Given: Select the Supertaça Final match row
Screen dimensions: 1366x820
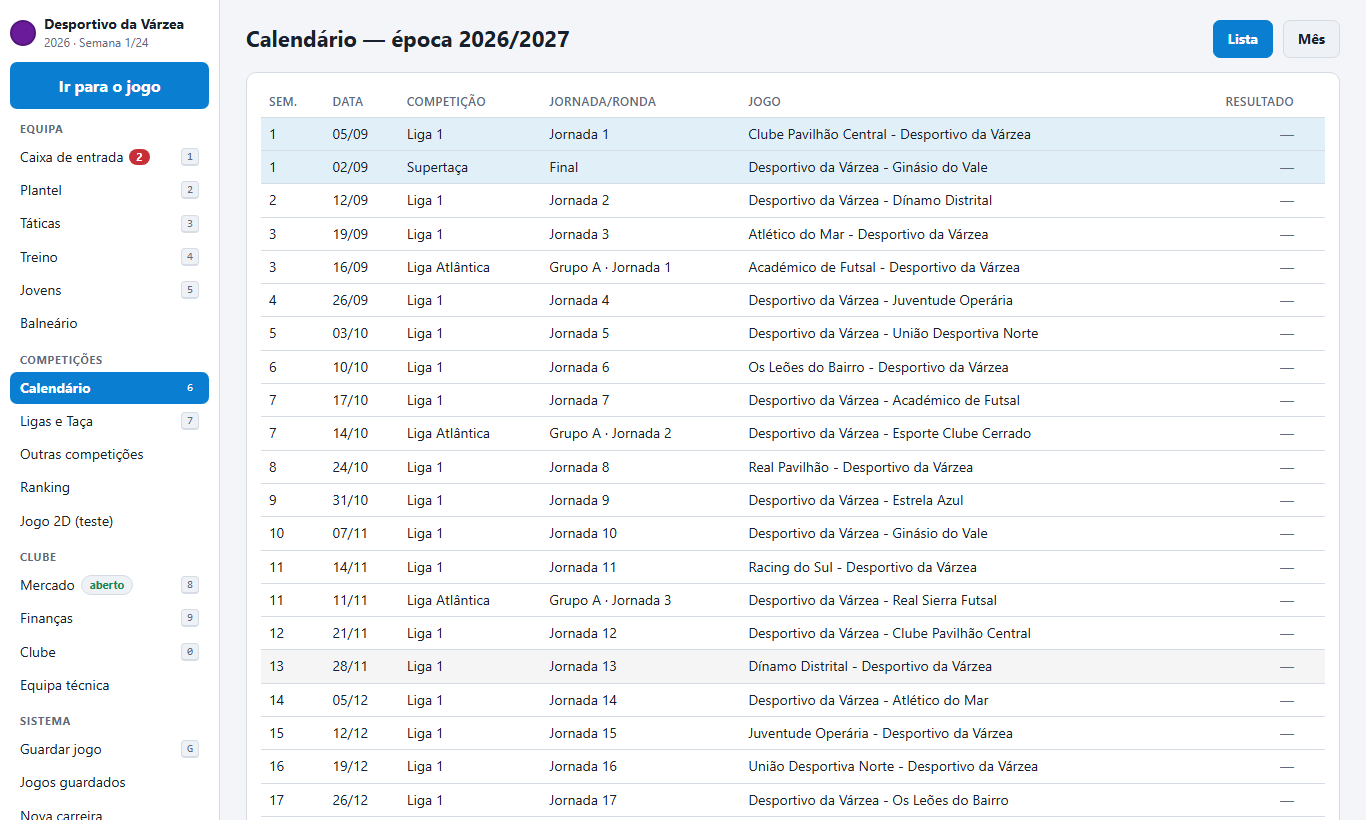Looking at the screenshot, I should (x=793, y=167).
